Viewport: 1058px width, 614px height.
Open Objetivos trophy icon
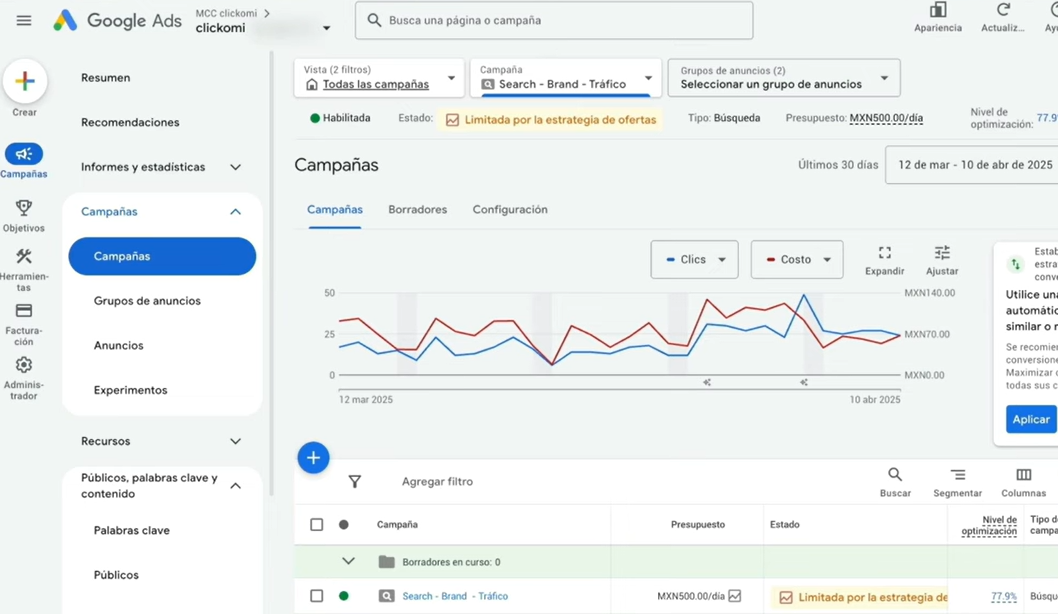(x=24, y=207)
